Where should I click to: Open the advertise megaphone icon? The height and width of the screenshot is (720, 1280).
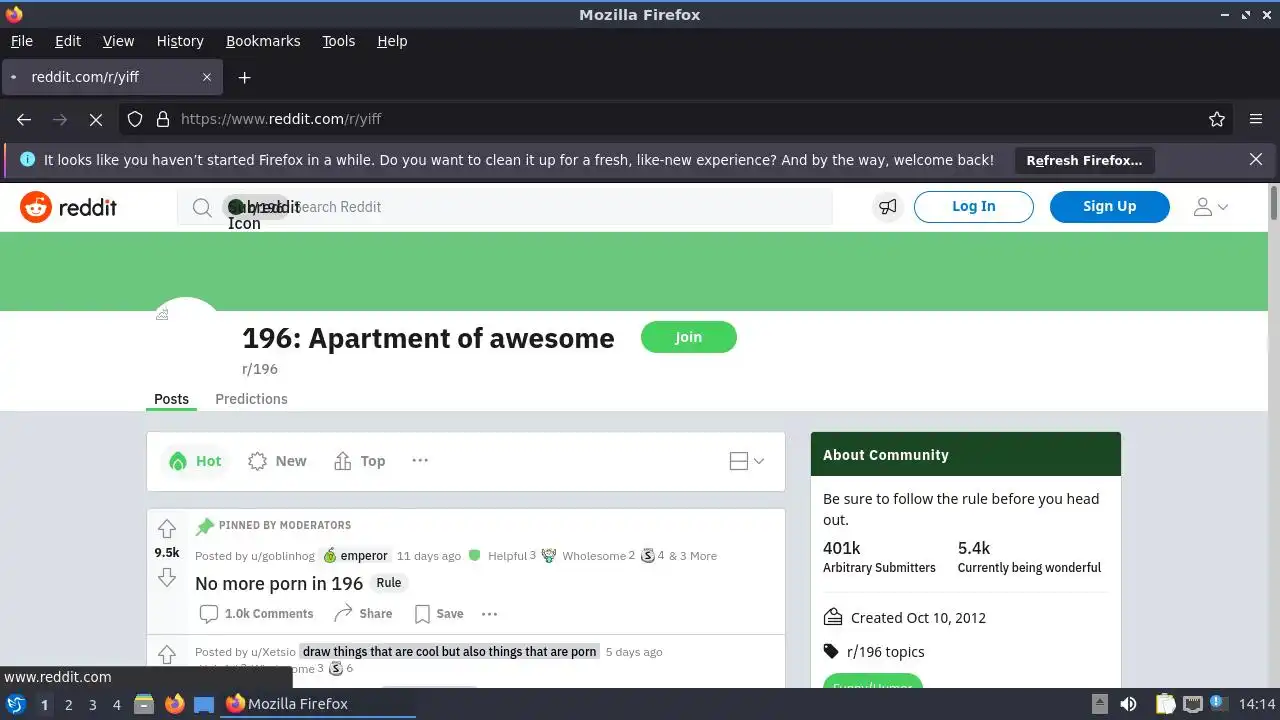click(888, 207)
